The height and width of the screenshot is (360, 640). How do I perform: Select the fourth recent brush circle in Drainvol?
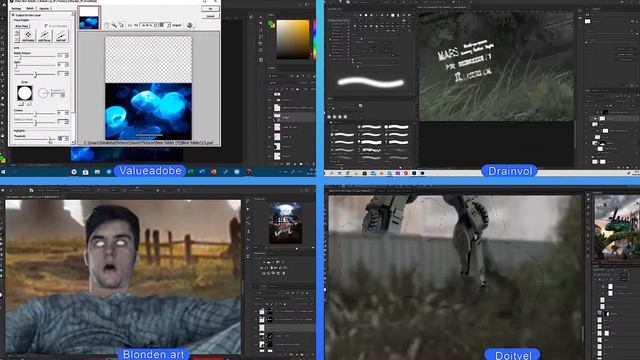[345, 117]
